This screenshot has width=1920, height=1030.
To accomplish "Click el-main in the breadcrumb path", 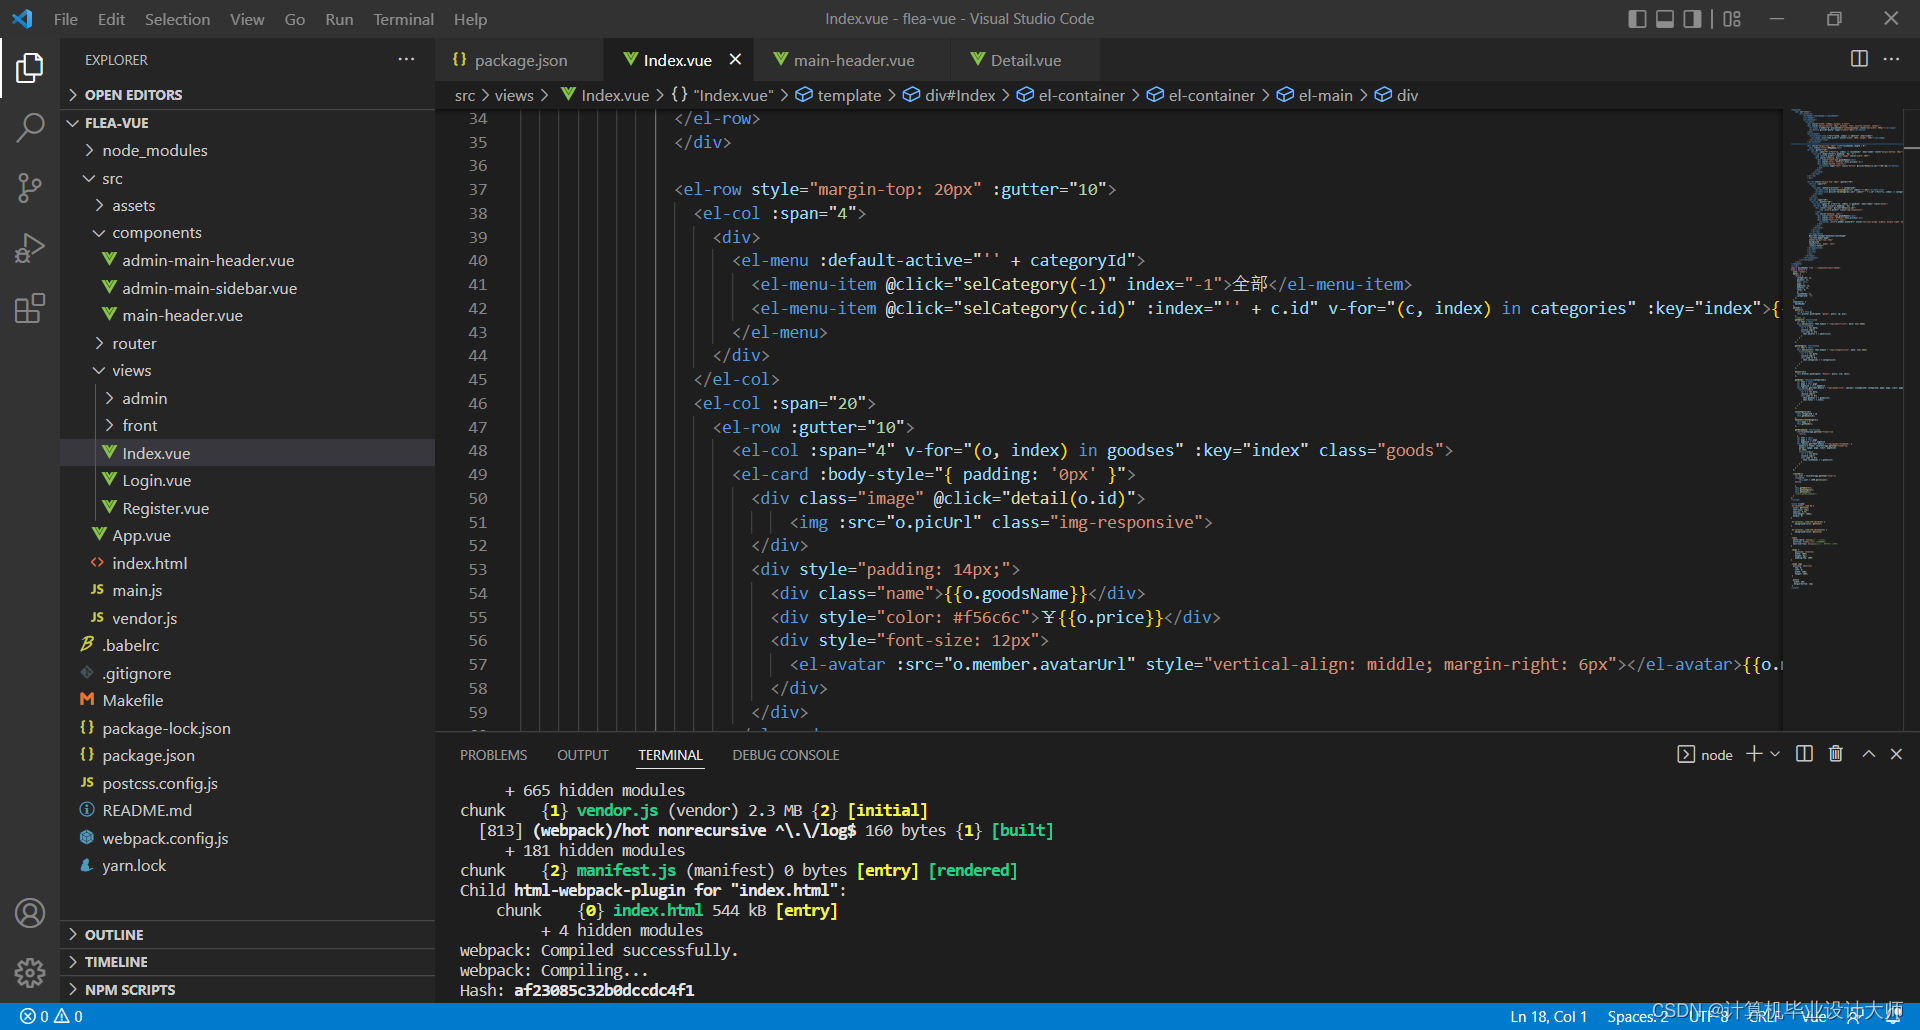I will click(x=1325, y=95).
